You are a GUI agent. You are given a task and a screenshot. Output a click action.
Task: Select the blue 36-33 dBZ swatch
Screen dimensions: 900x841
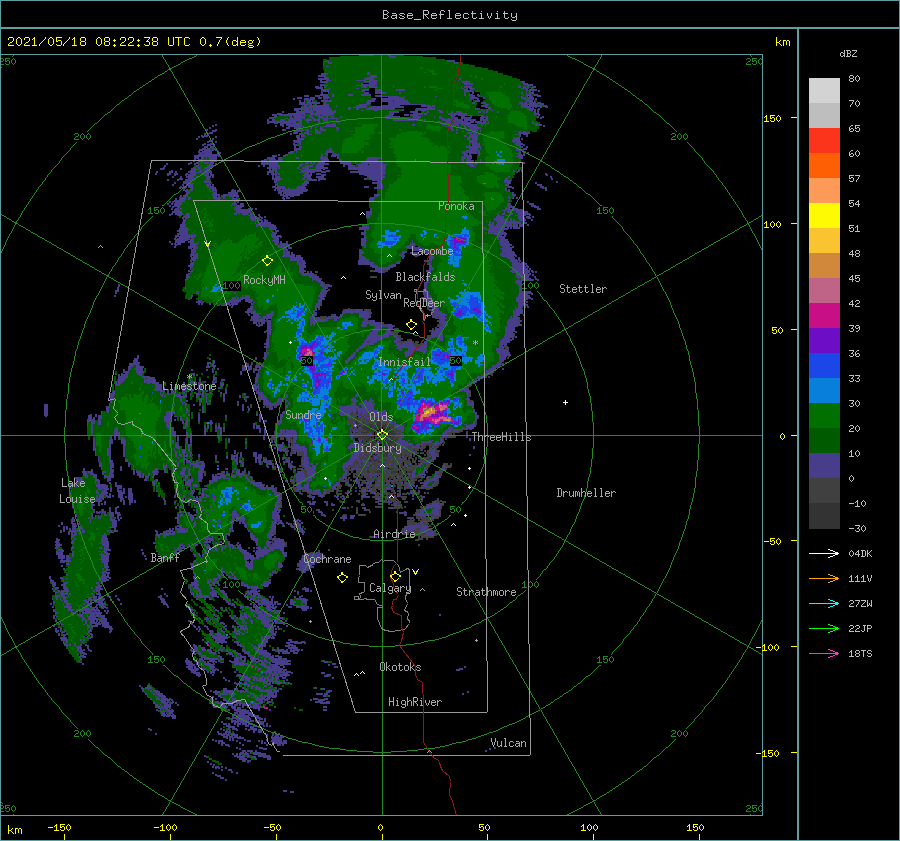point(824,365)
